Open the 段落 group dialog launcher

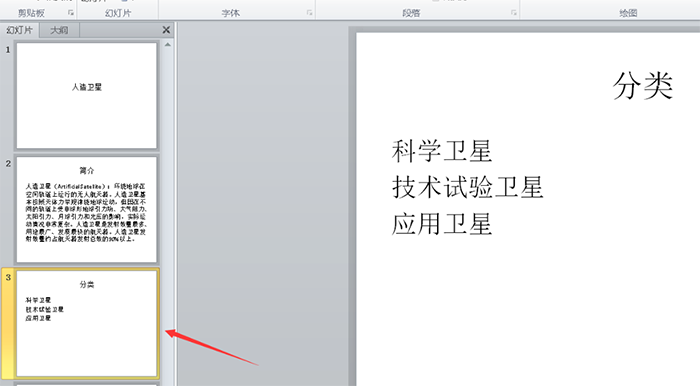514,13
